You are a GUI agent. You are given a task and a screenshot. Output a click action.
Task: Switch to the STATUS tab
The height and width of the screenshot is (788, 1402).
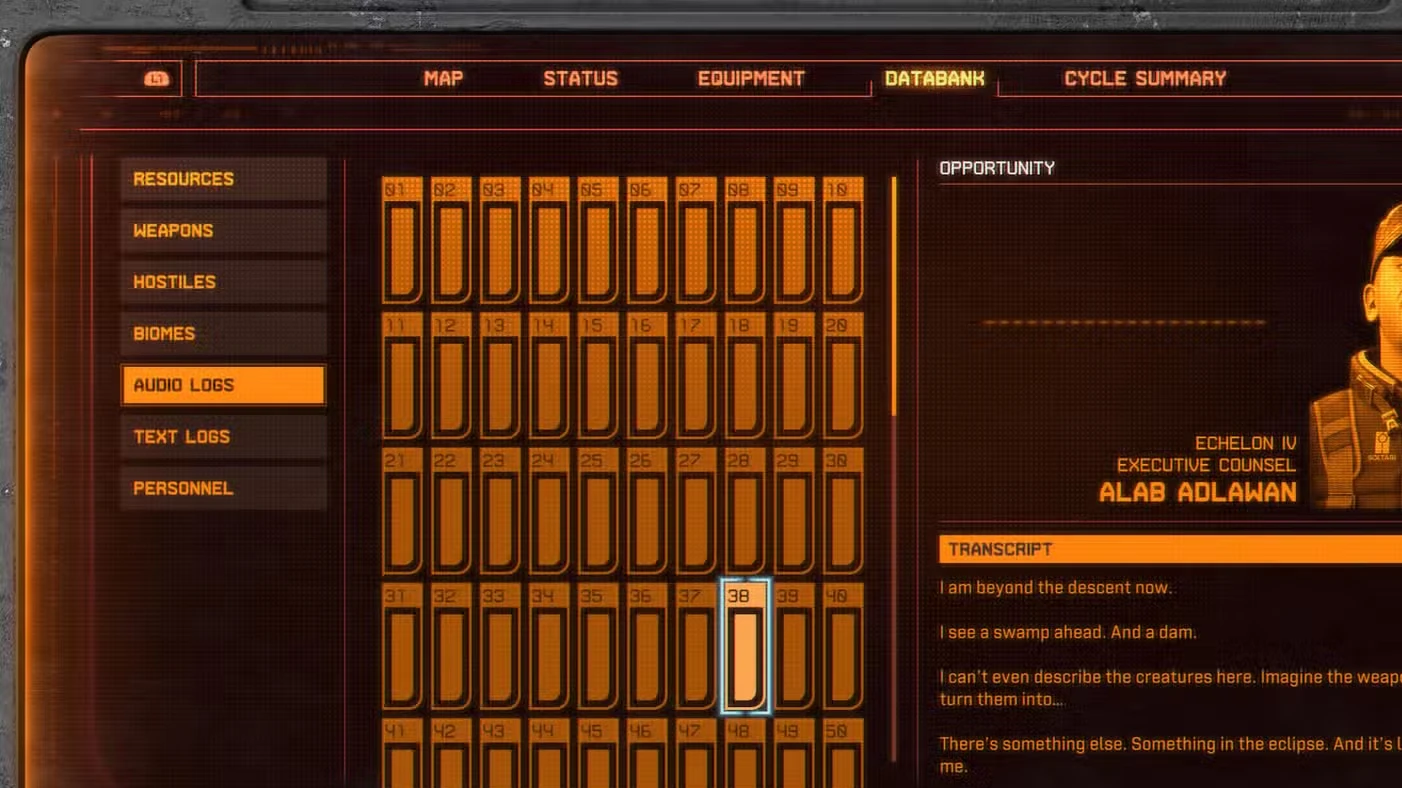580,78
